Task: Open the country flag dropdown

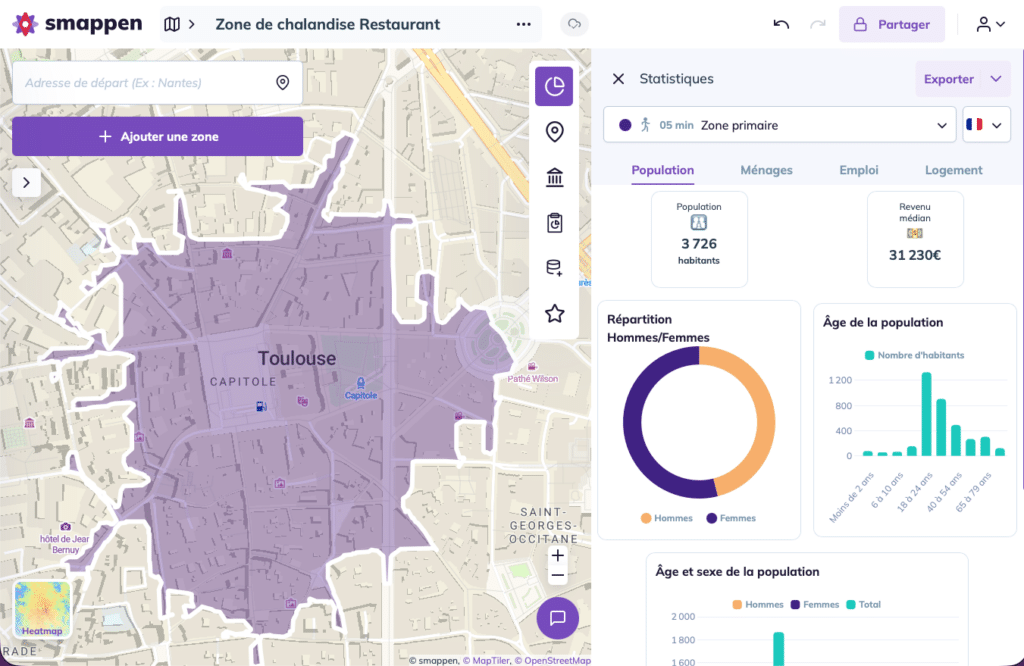Action: click(986, 125)
